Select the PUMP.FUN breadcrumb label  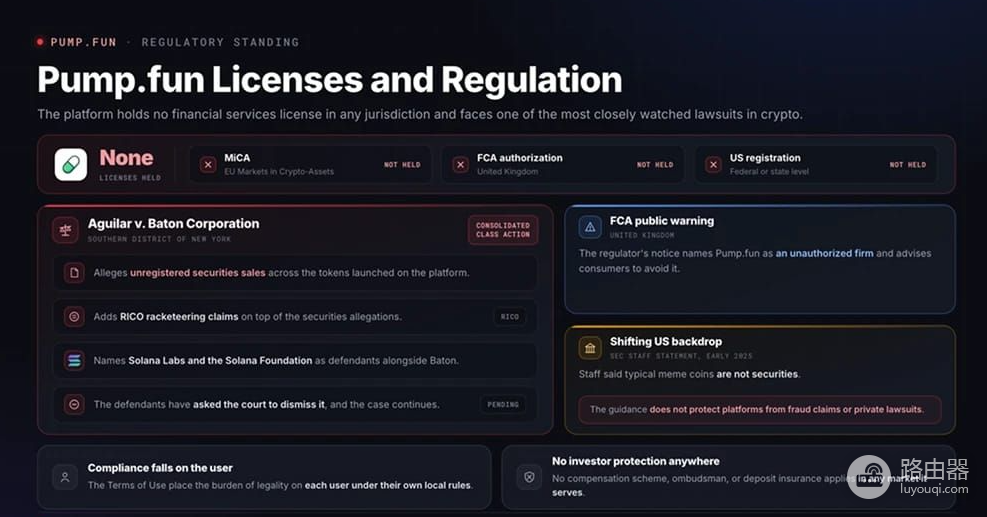tap(83, 42)
